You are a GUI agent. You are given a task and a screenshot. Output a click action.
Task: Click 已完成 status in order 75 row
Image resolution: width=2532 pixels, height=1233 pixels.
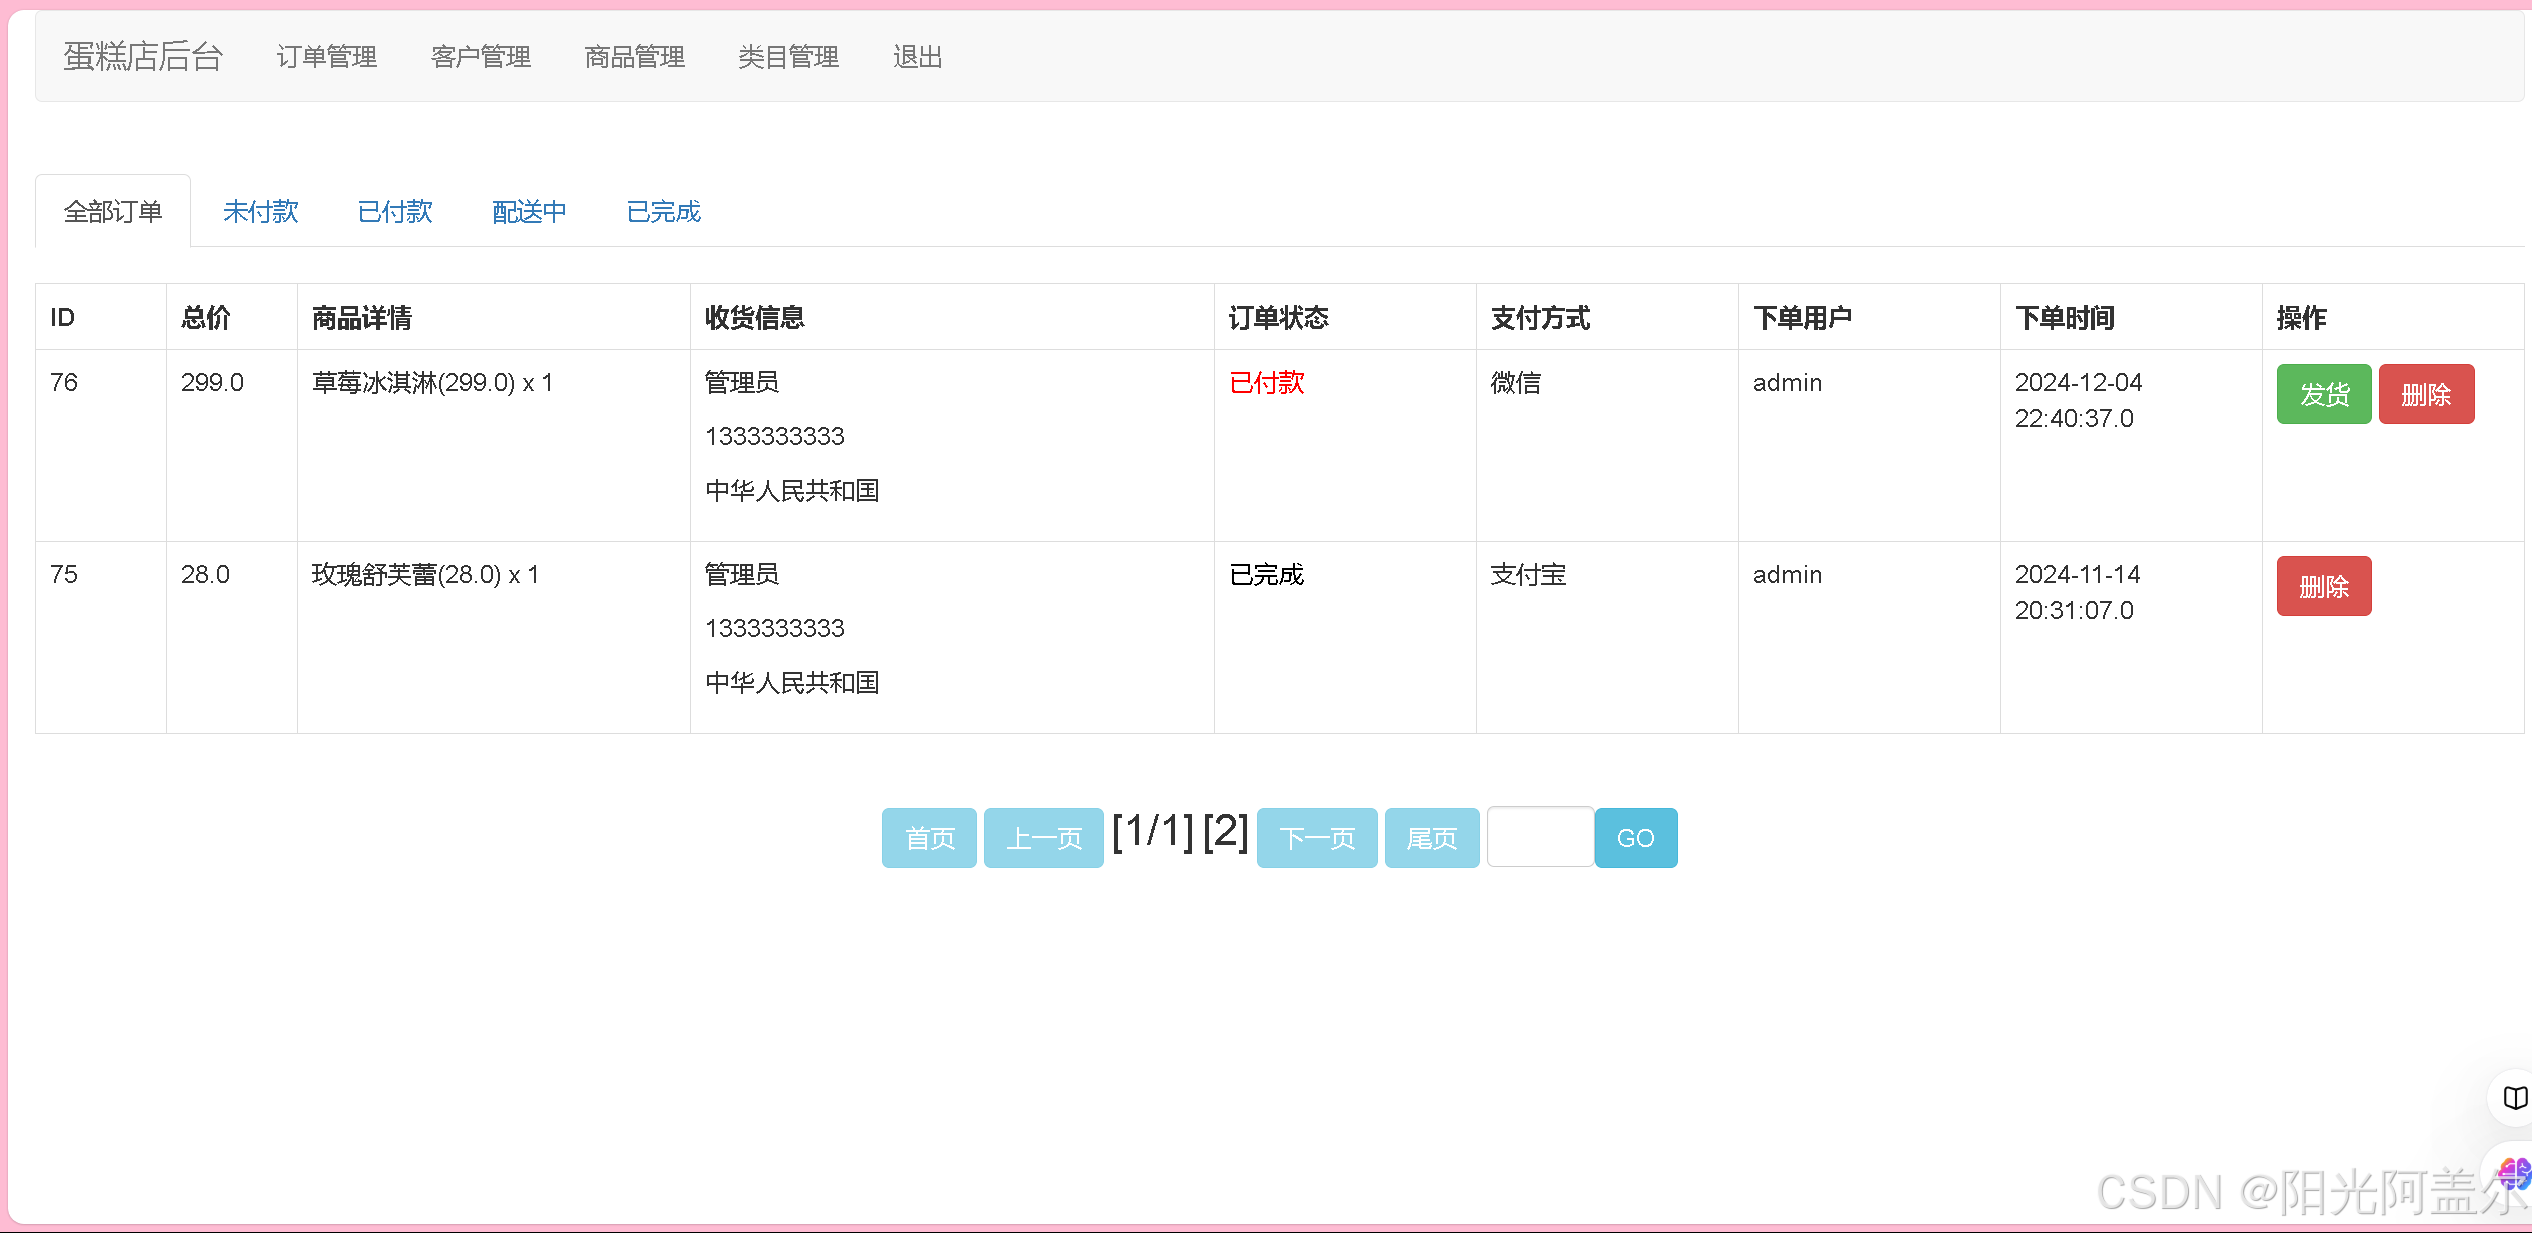tap(1267, 574)
